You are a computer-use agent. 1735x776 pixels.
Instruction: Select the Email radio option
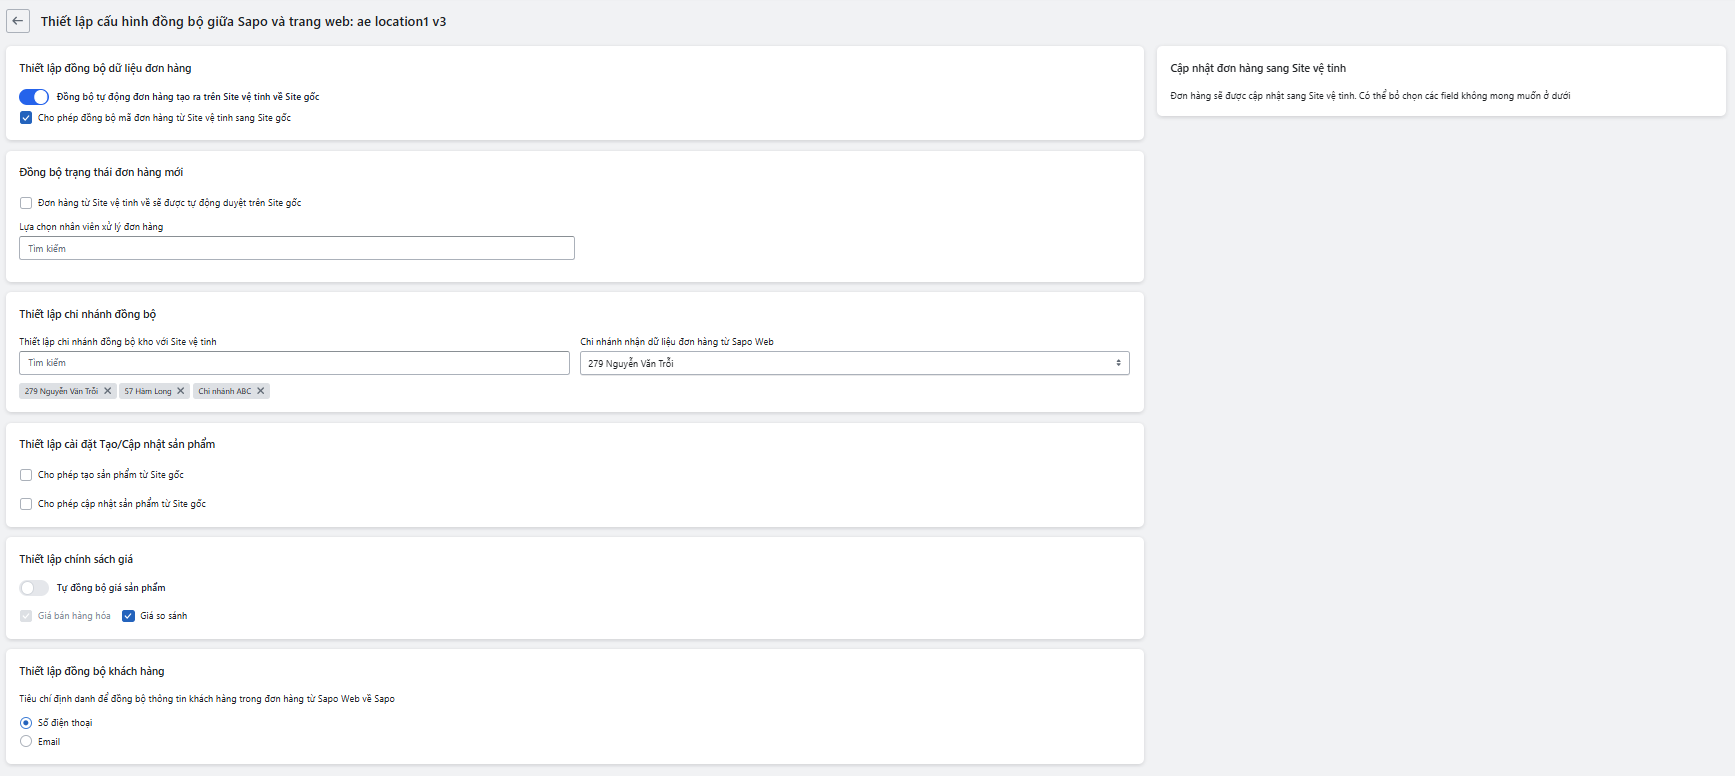point(26,742)
